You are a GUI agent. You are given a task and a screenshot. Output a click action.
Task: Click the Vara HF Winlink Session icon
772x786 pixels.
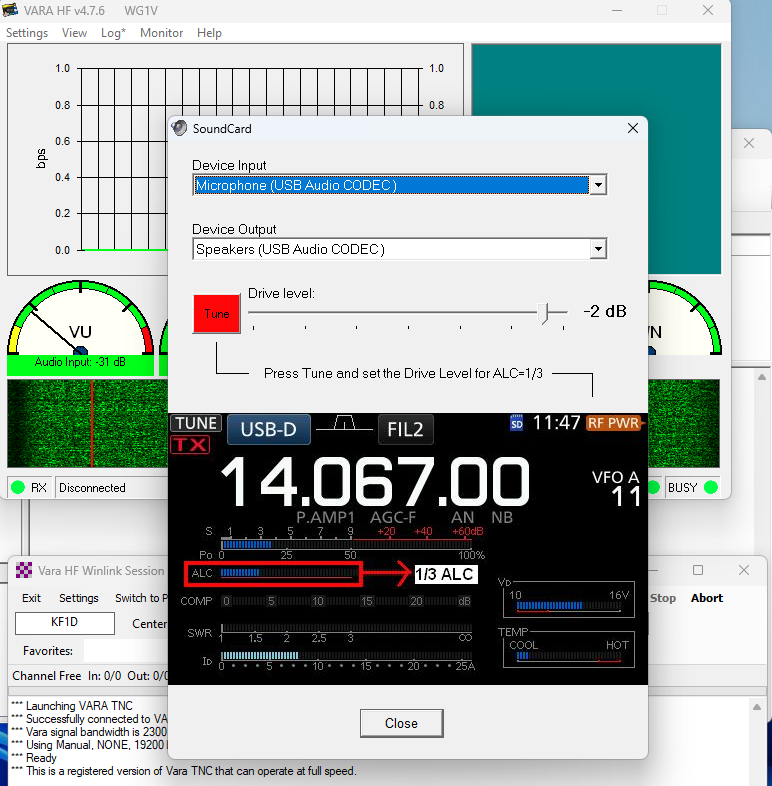[24, 571]
